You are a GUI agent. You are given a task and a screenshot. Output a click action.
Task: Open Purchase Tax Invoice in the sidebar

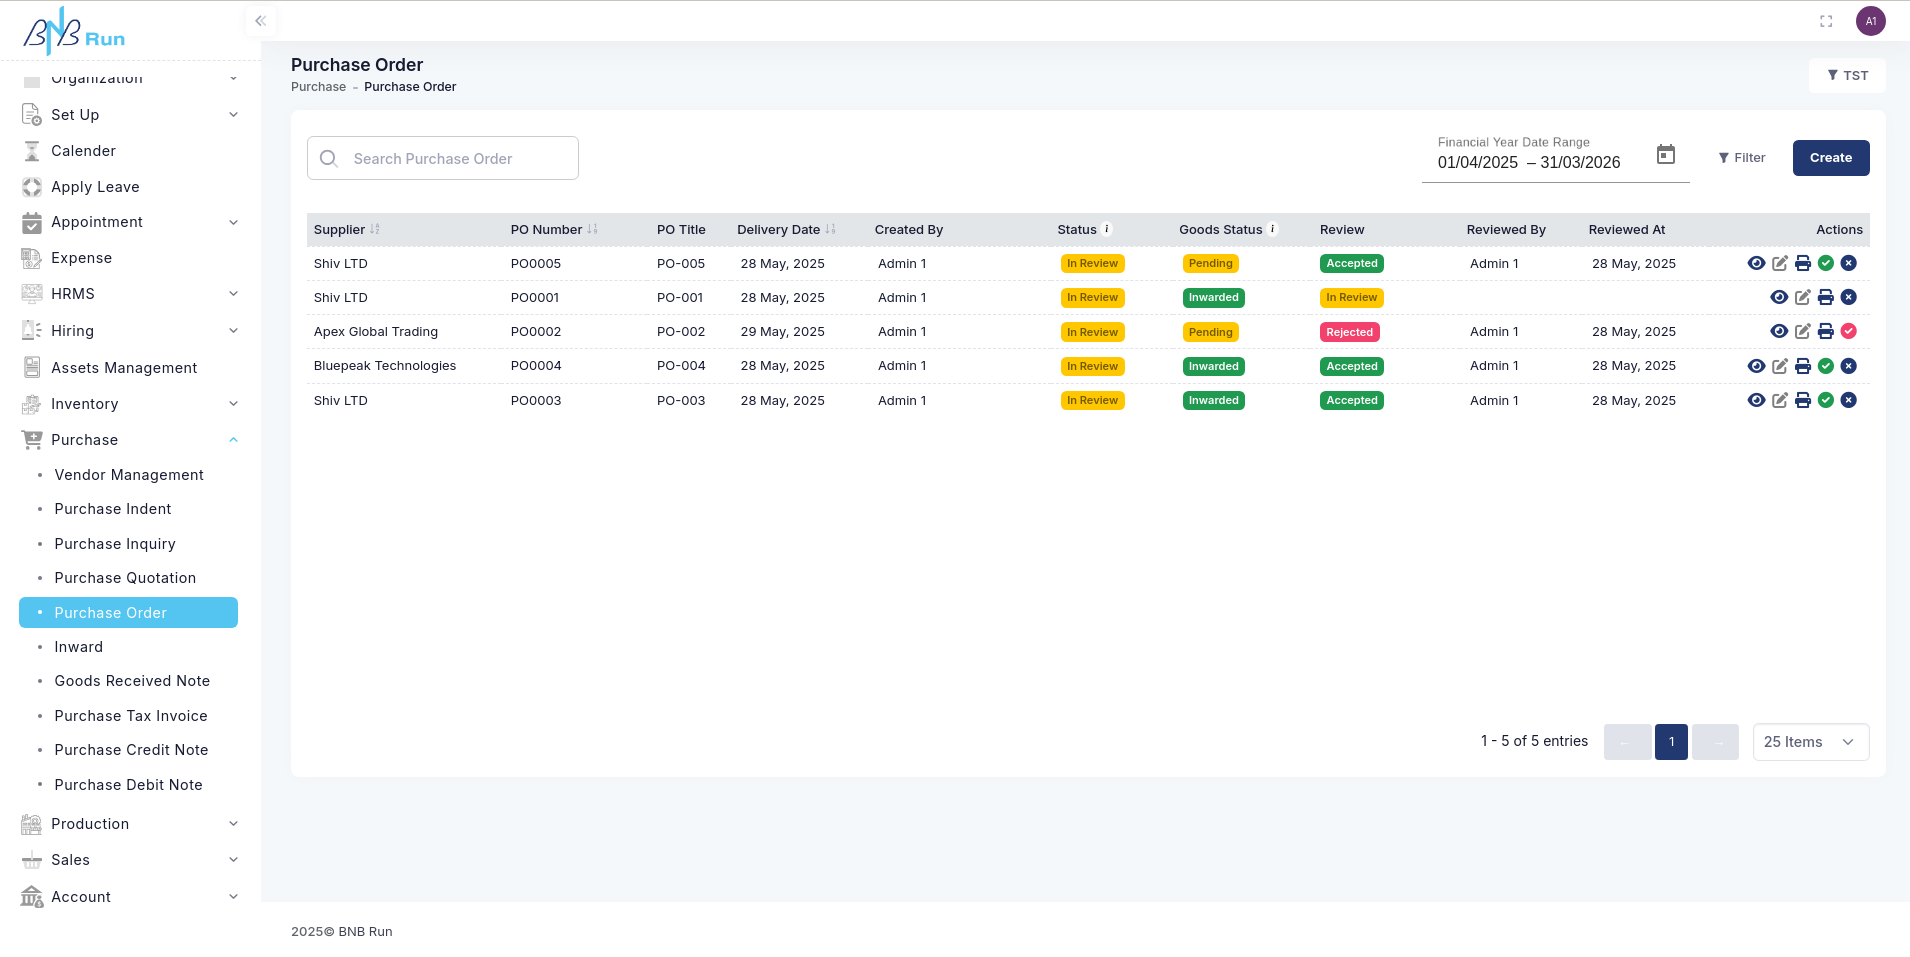coord(131,716)
